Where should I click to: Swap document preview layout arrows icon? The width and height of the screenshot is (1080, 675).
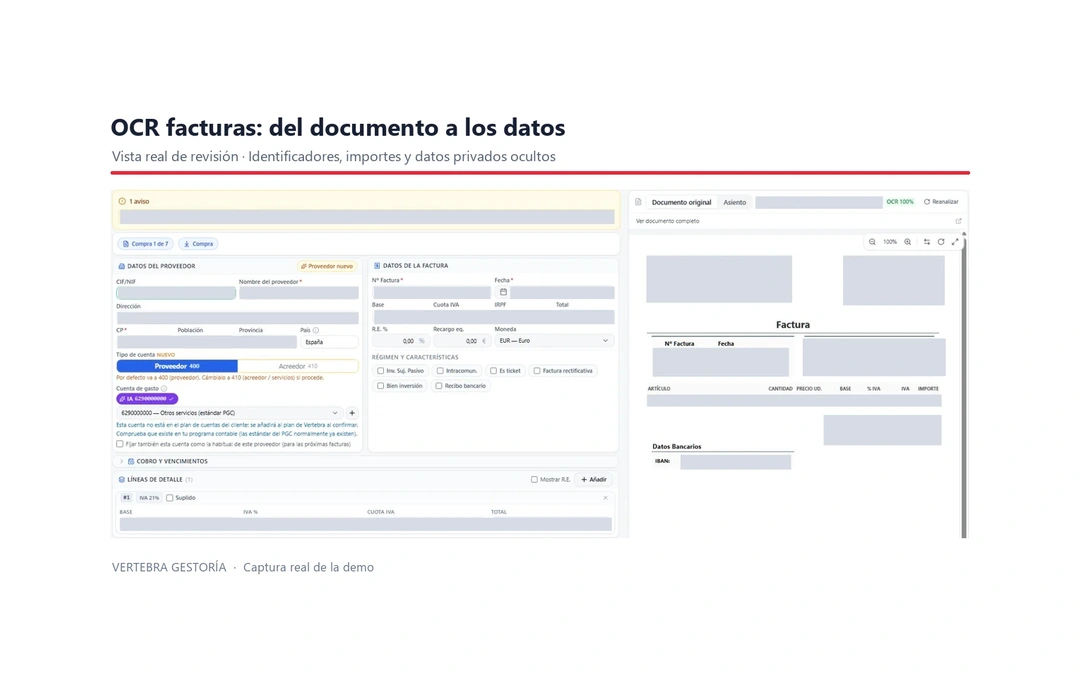pos(926,242)
